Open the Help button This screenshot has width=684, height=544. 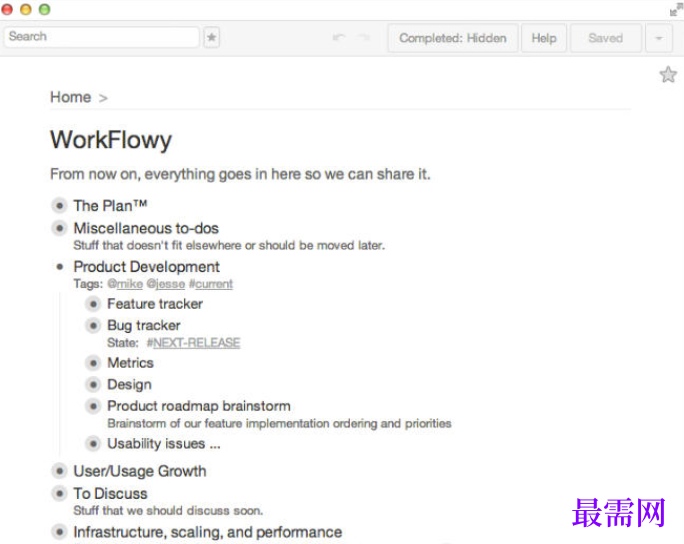click(x=544, y=38)
